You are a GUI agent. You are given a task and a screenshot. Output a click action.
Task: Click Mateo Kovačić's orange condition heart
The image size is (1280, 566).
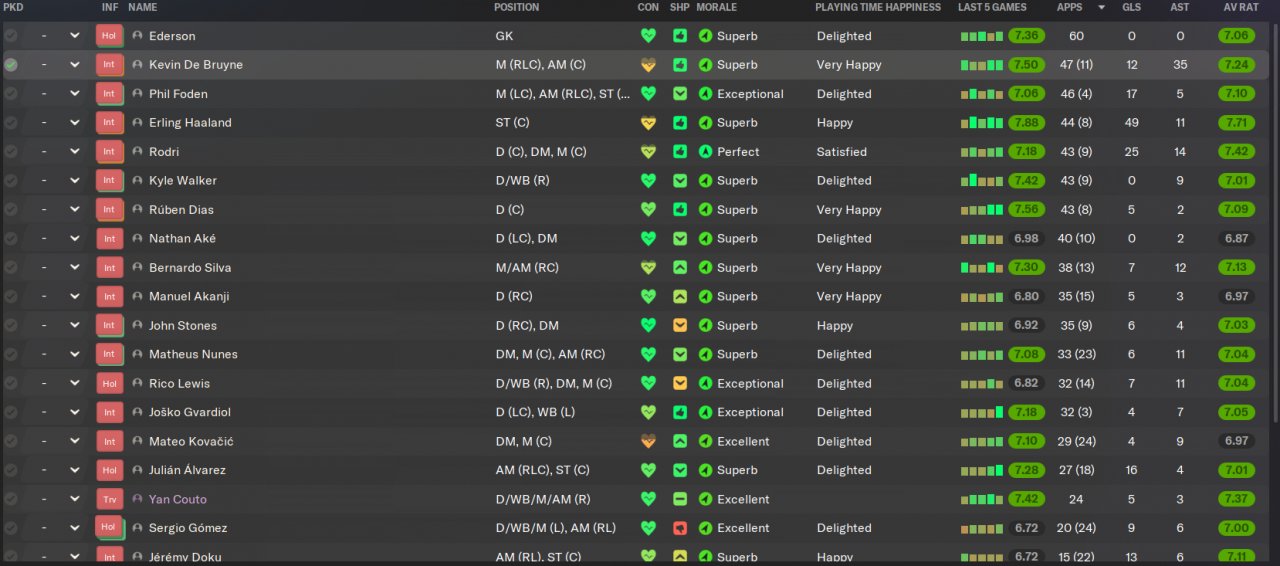click(648, 441)
